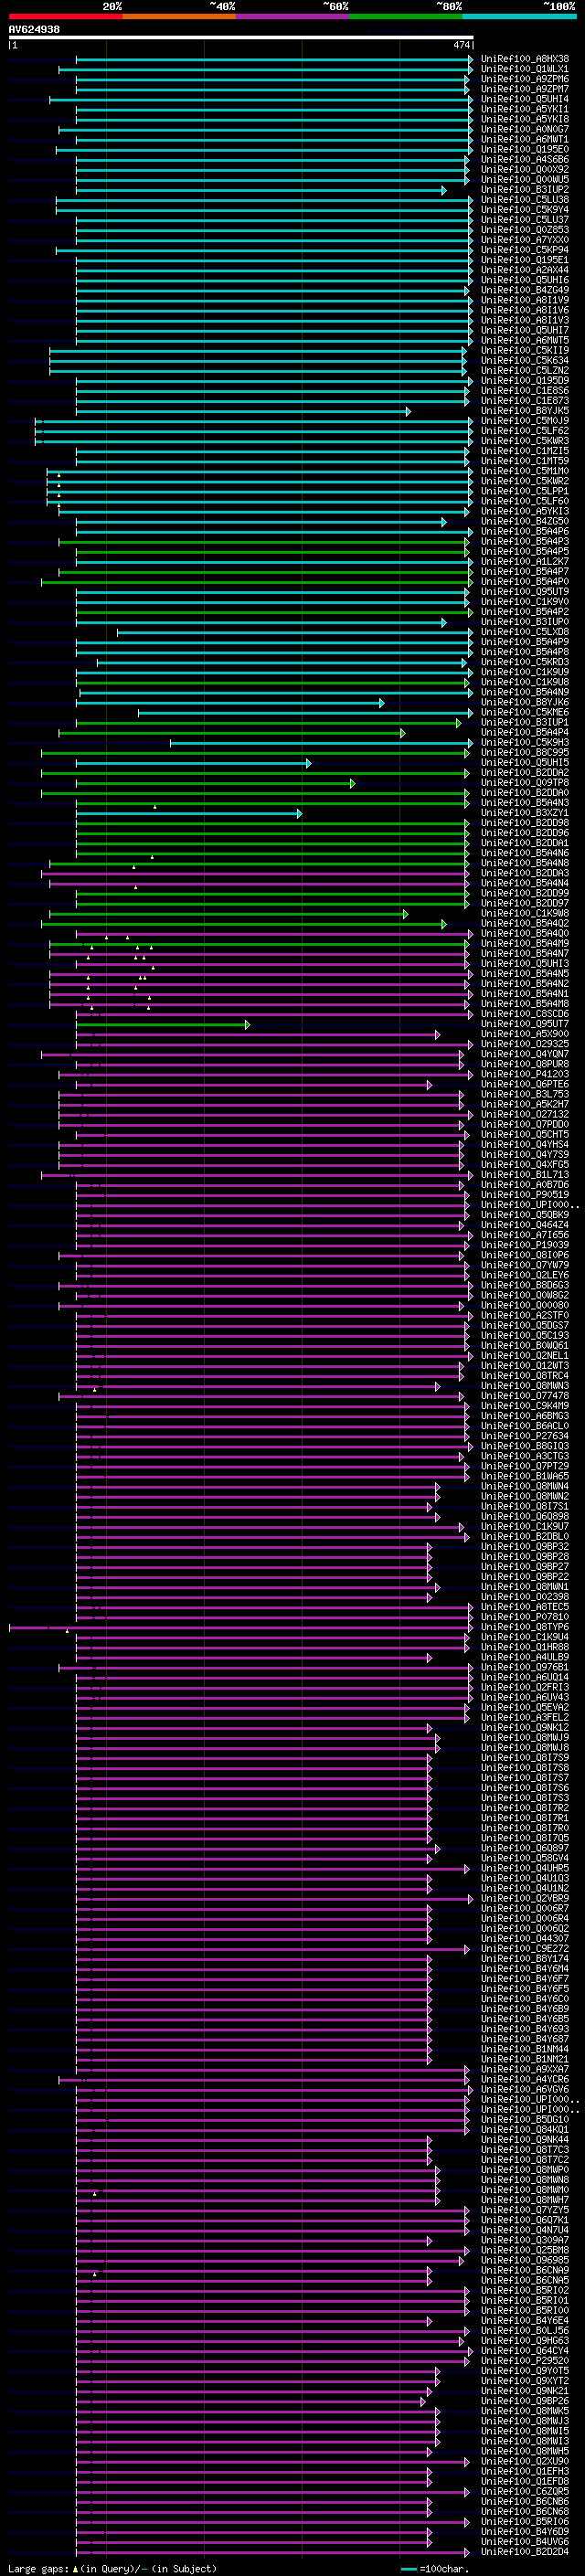Select the UniRef100_C1K9W8 label

pyautogui.click(x=524, y=914)
